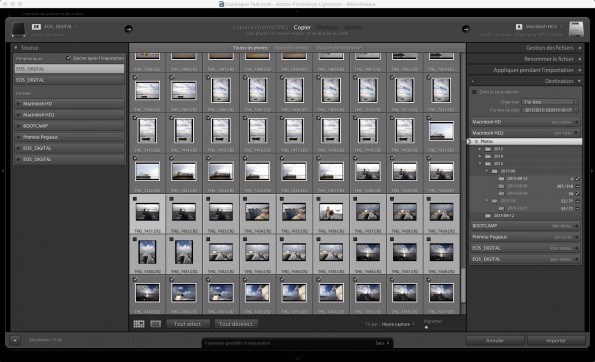This screenshot has height=362, width=595.
Task: Click the source arrow circle icon
Action: tap(129, 29)
